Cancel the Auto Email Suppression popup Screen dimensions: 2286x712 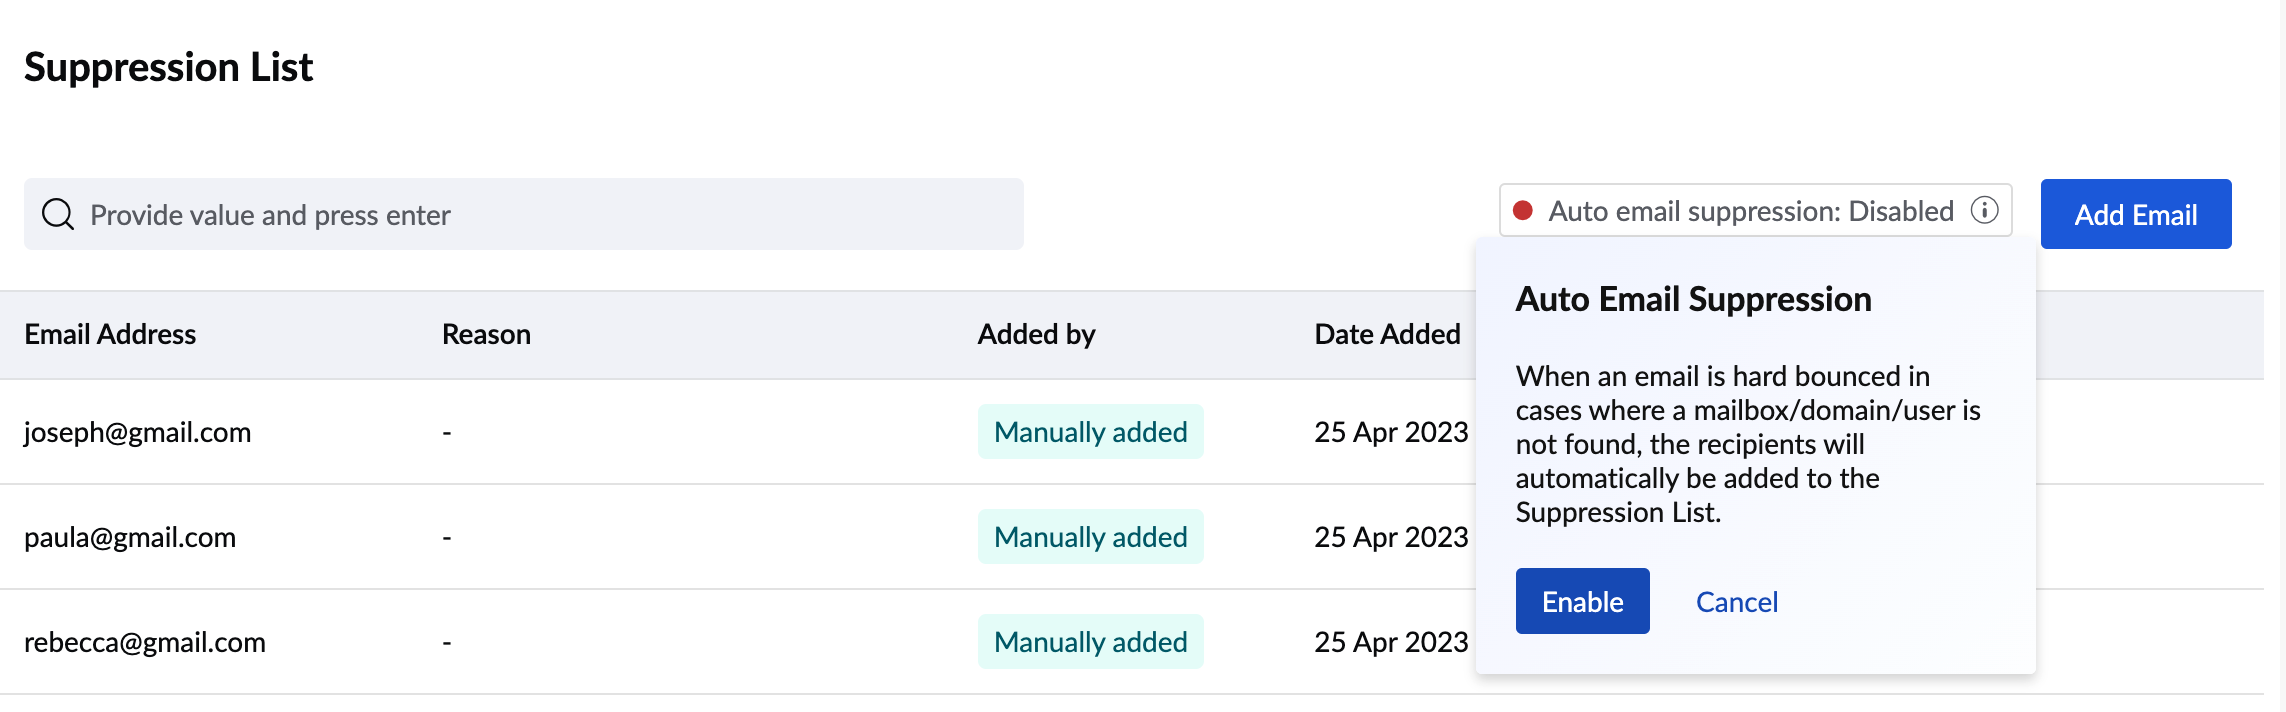tap(1736, 602)
